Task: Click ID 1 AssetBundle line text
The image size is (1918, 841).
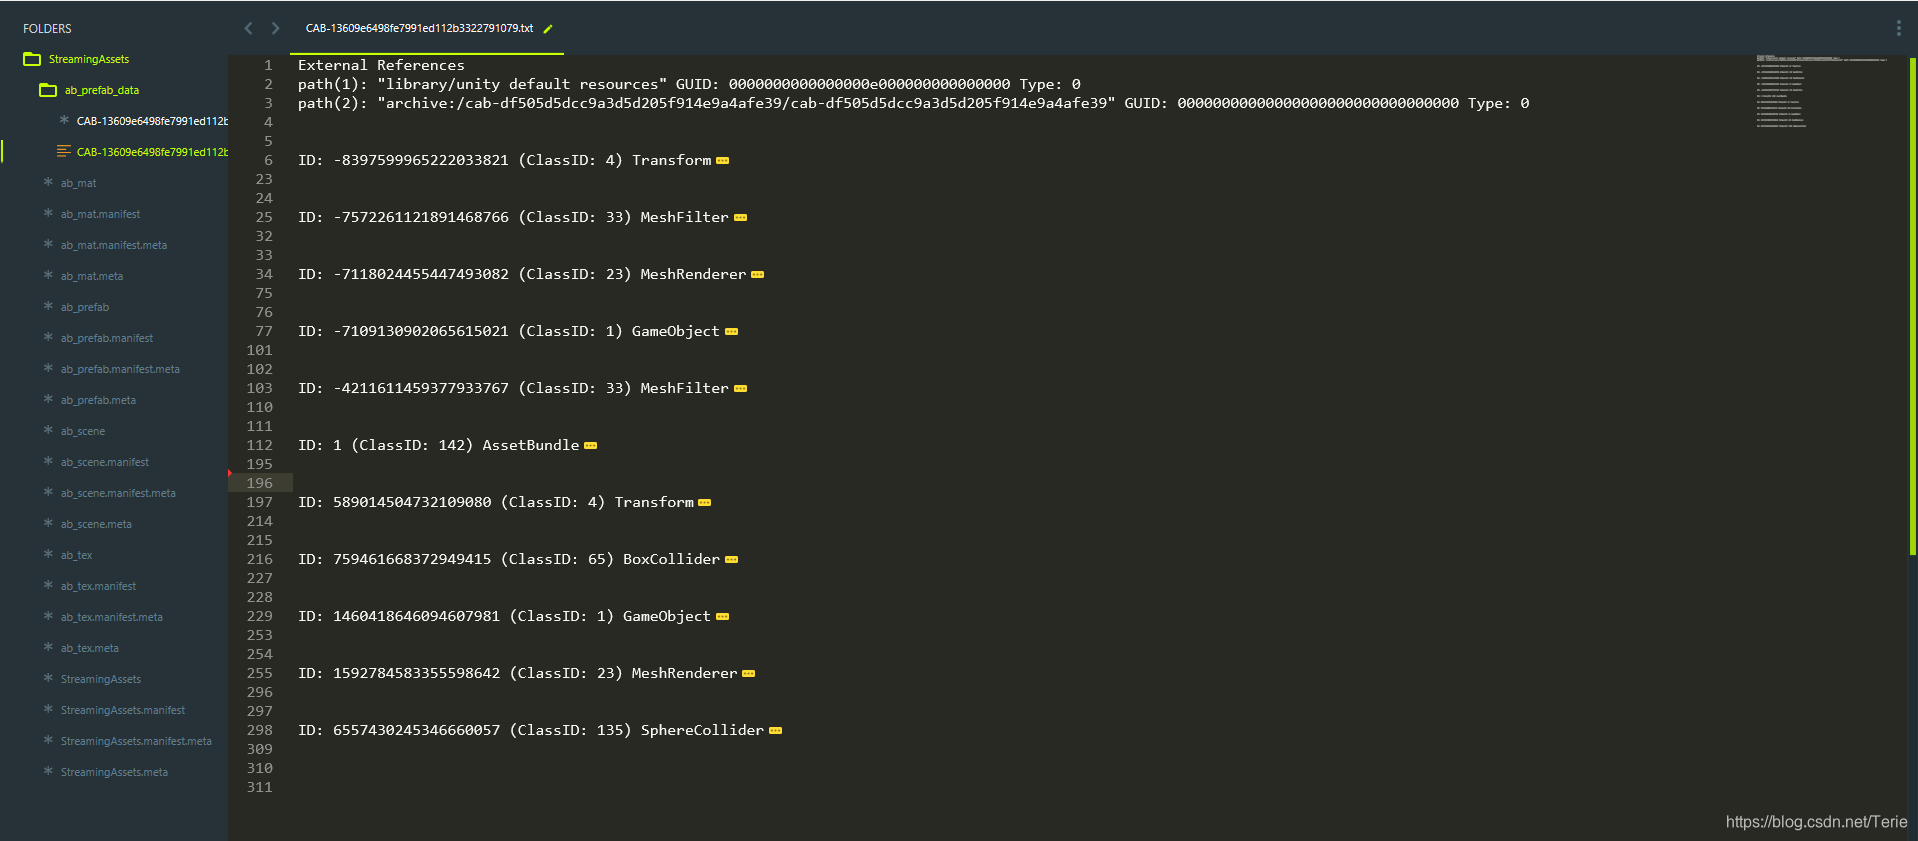Action: (x=438, y=445)
